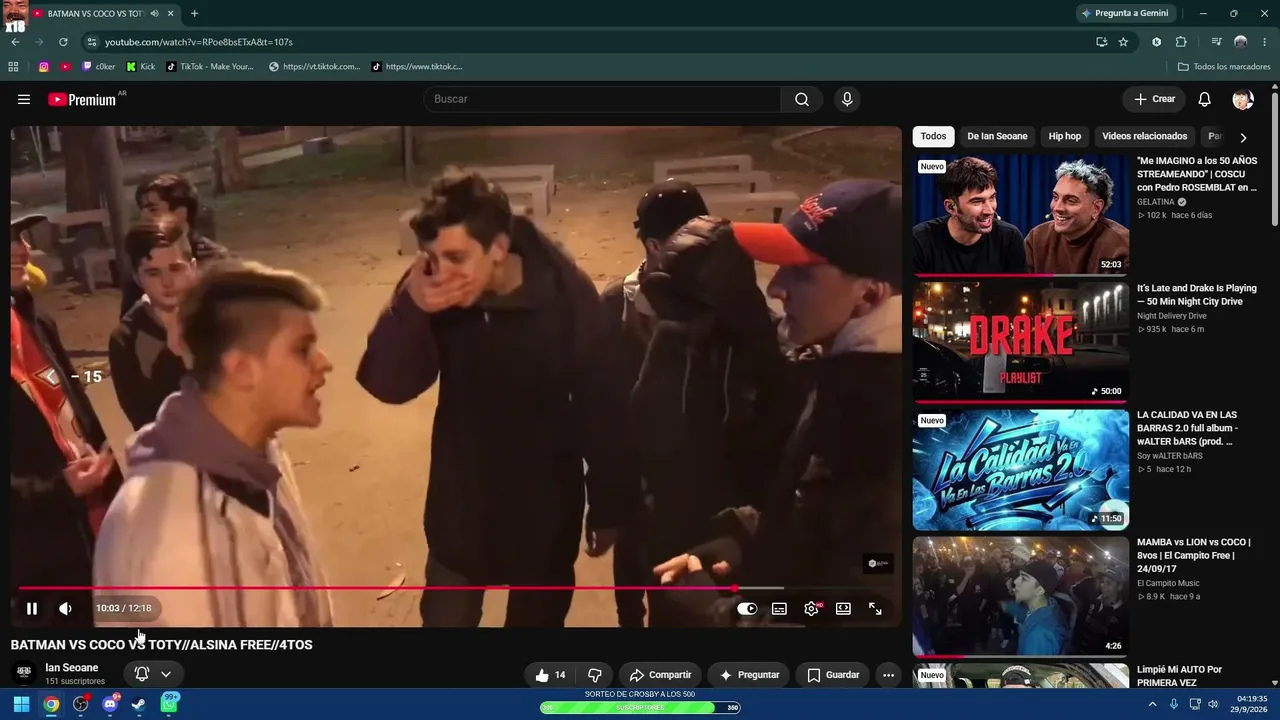Open La Calidad Va En Las Barras thumbnail
1280x720 pixels.
click(1021, 469)
